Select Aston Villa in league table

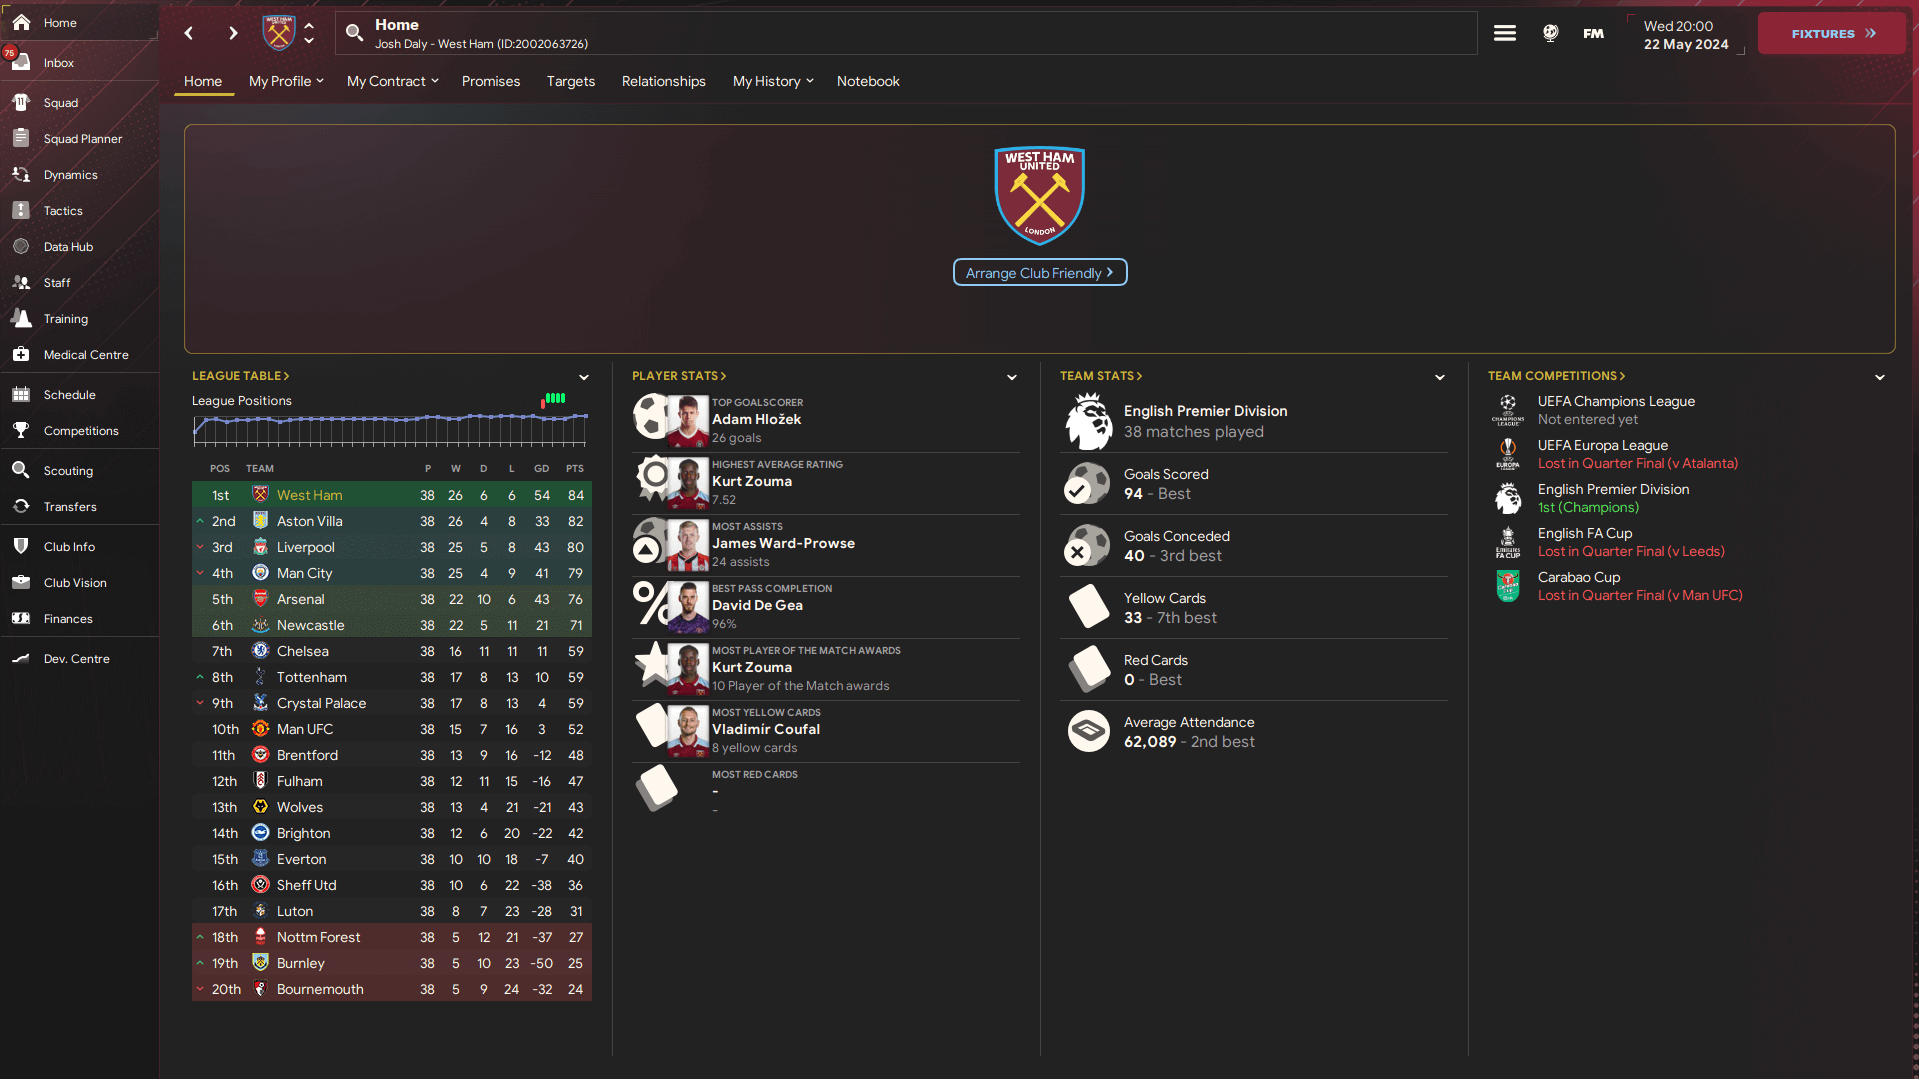point(392,521)
